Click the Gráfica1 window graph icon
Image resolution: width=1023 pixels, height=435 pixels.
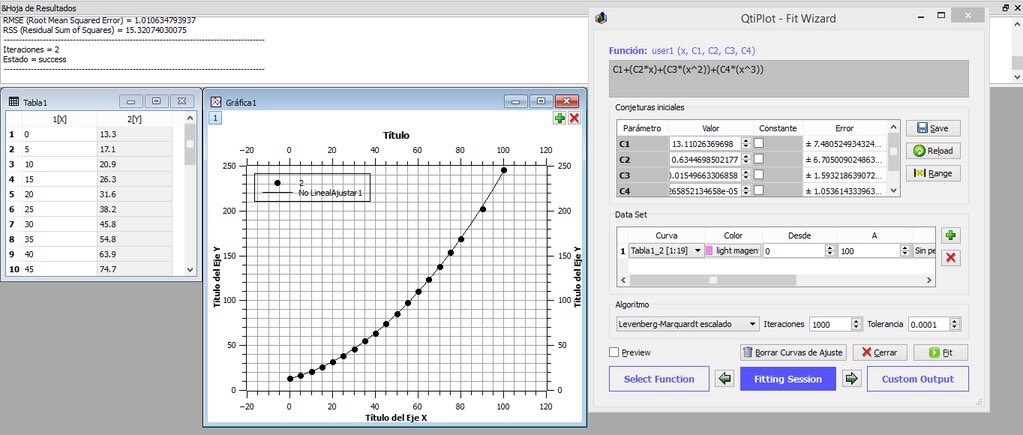coord(215,102)
